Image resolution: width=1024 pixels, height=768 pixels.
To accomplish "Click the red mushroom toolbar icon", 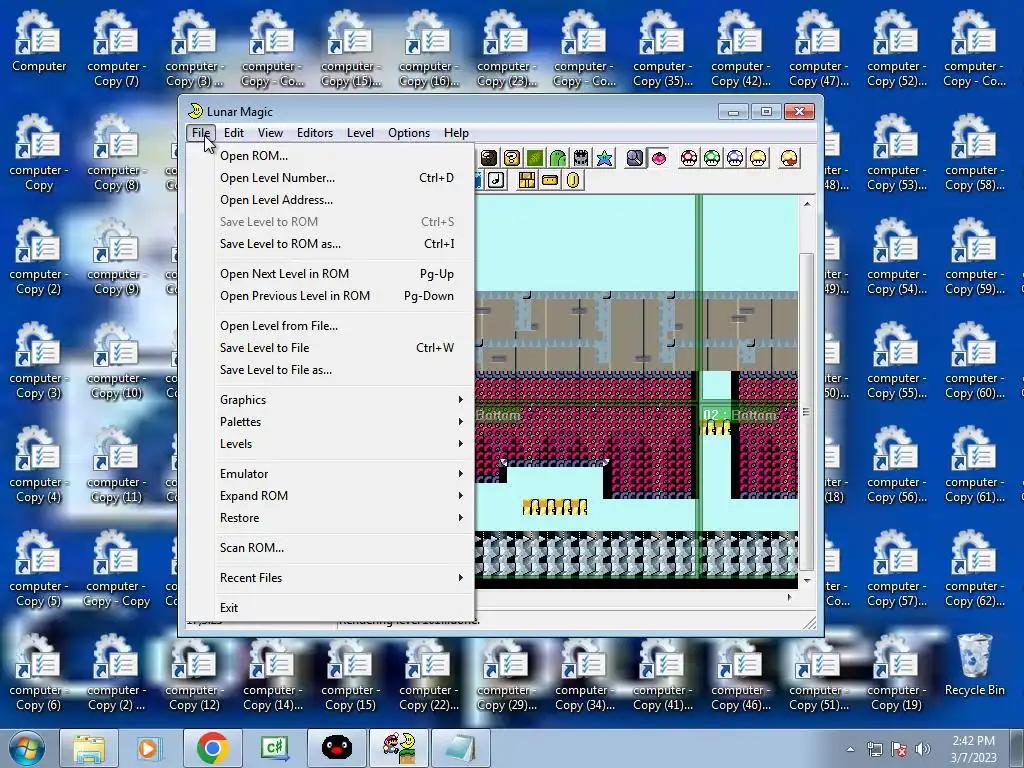I will coord(689,158).
